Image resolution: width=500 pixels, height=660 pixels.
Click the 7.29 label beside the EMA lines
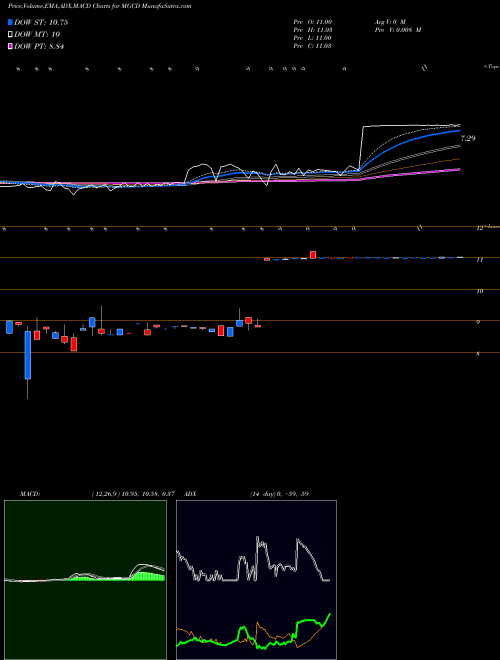tap(468, 138)
